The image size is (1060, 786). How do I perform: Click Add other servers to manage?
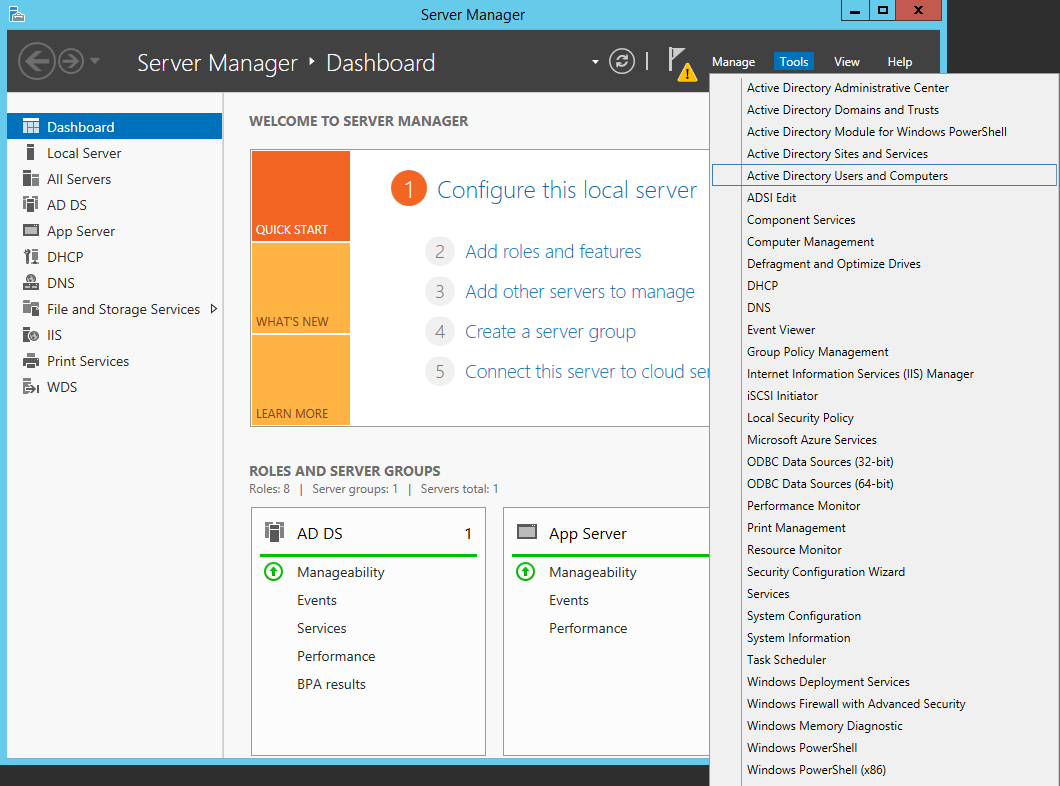pyautogui.click(x=579, y=291)
